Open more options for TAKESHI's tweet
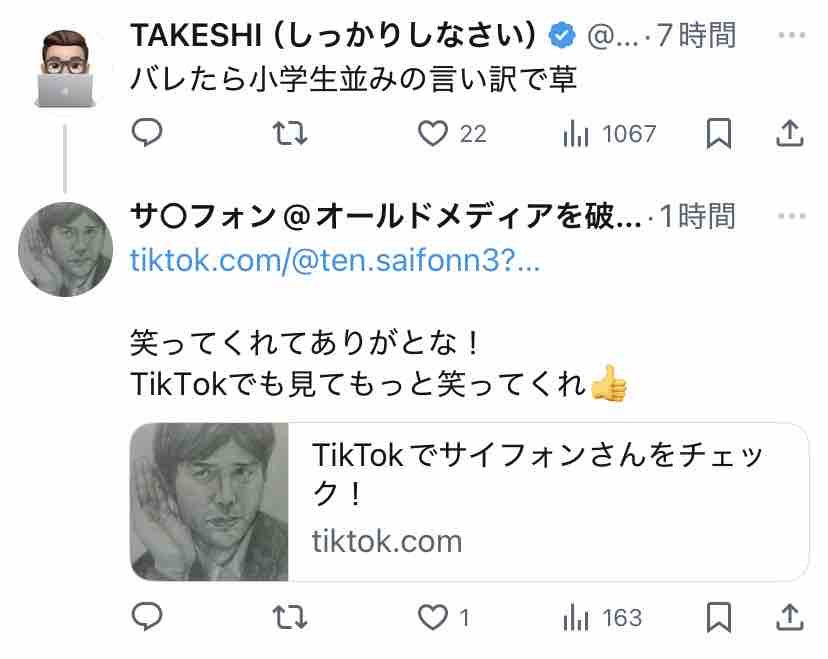Image resolution: width=828 pixels, height=659 pixels. (x=791, y=36)
